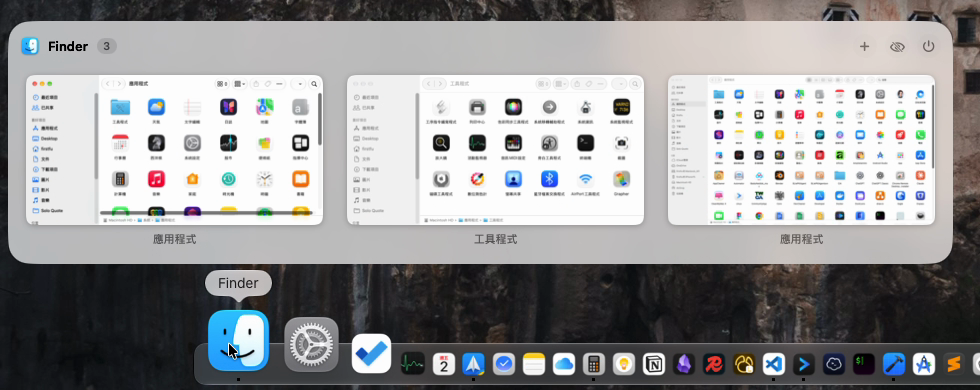Hide Finder using the crossed-eye icon
This screenshot has width=980, height=390.
click(898, 47)
